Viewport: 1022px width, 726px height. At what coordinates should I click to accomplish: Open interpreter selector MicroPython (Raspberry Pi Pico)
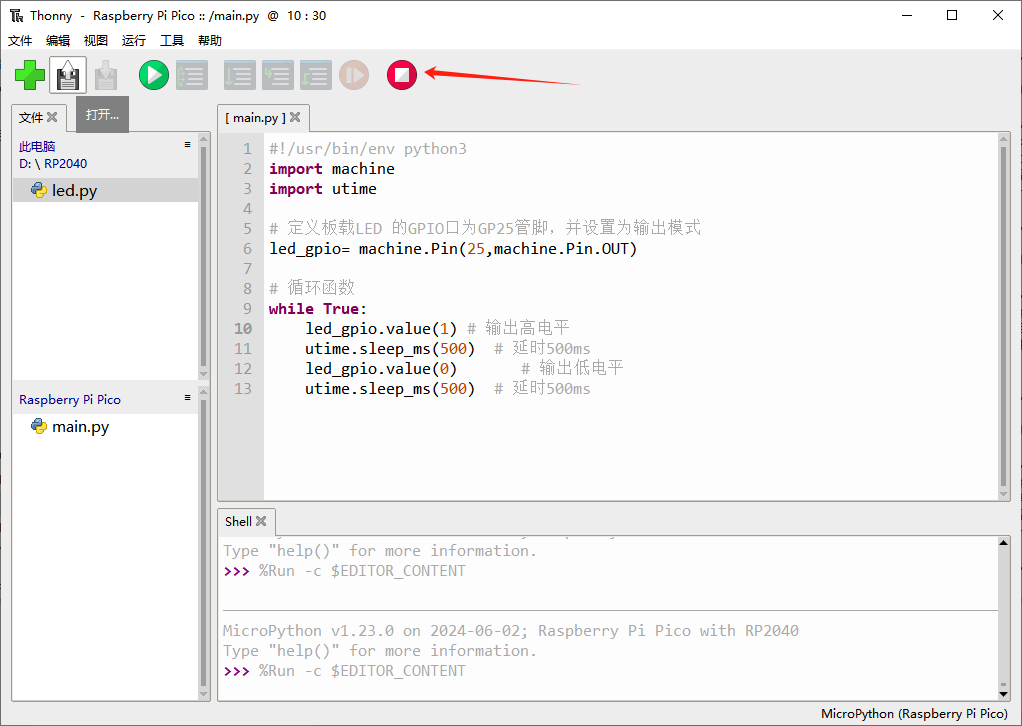[x=914, y=714]
